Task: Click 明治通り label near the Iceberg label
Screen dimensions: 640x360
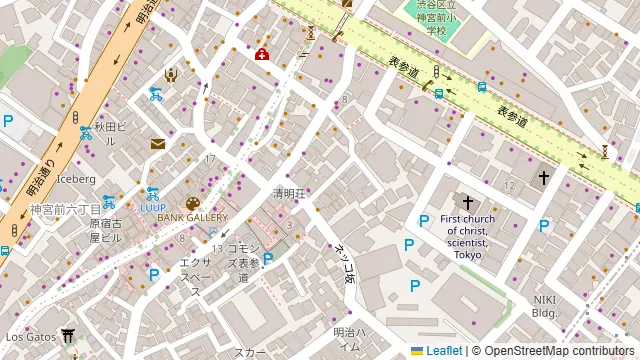Action: pos(41,177)
